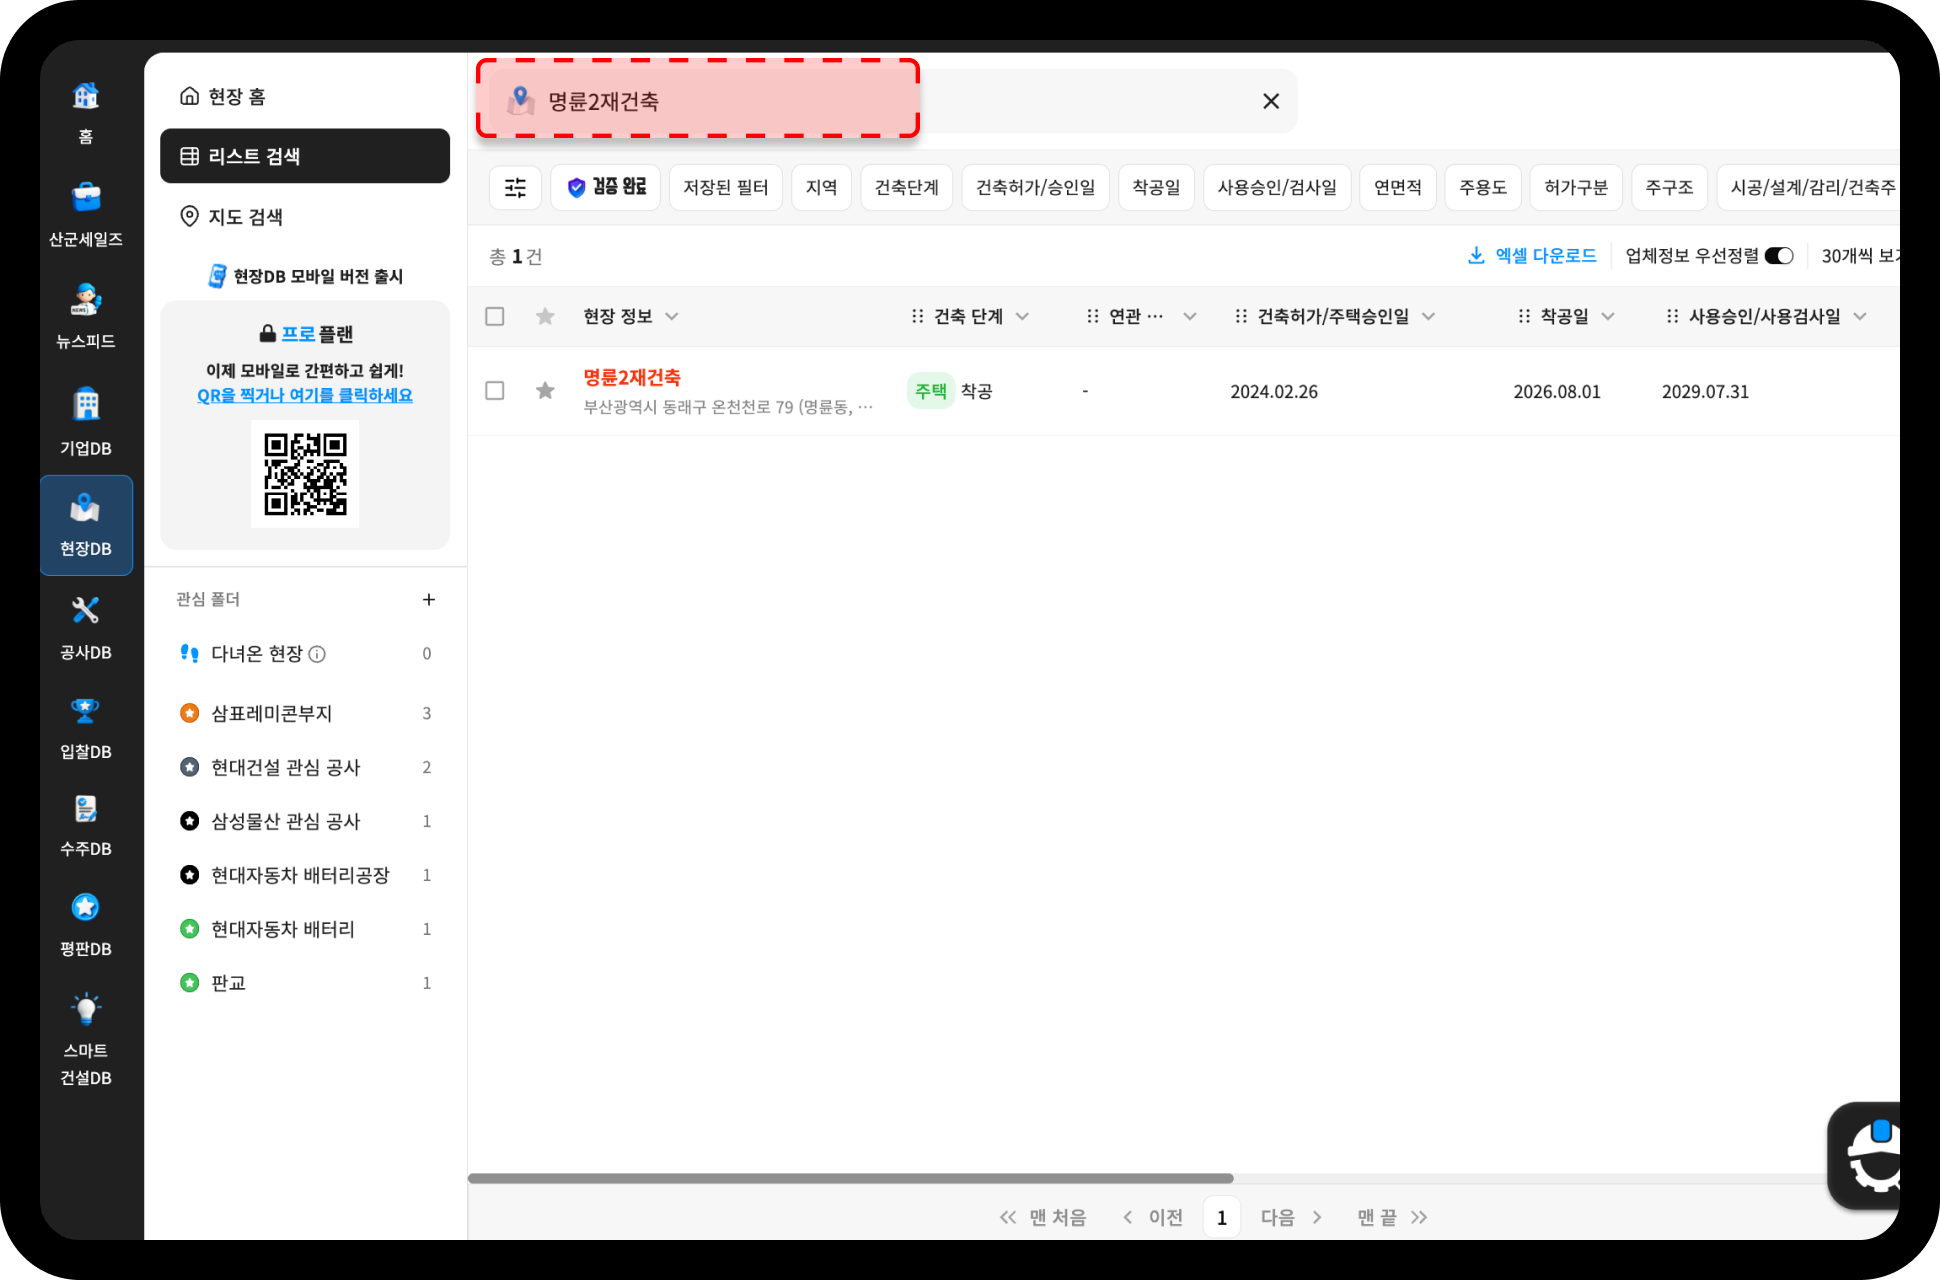1940x1280 pixels.
Task: Click drag handle icon of 착공일 column
Action: (1524, 316)
